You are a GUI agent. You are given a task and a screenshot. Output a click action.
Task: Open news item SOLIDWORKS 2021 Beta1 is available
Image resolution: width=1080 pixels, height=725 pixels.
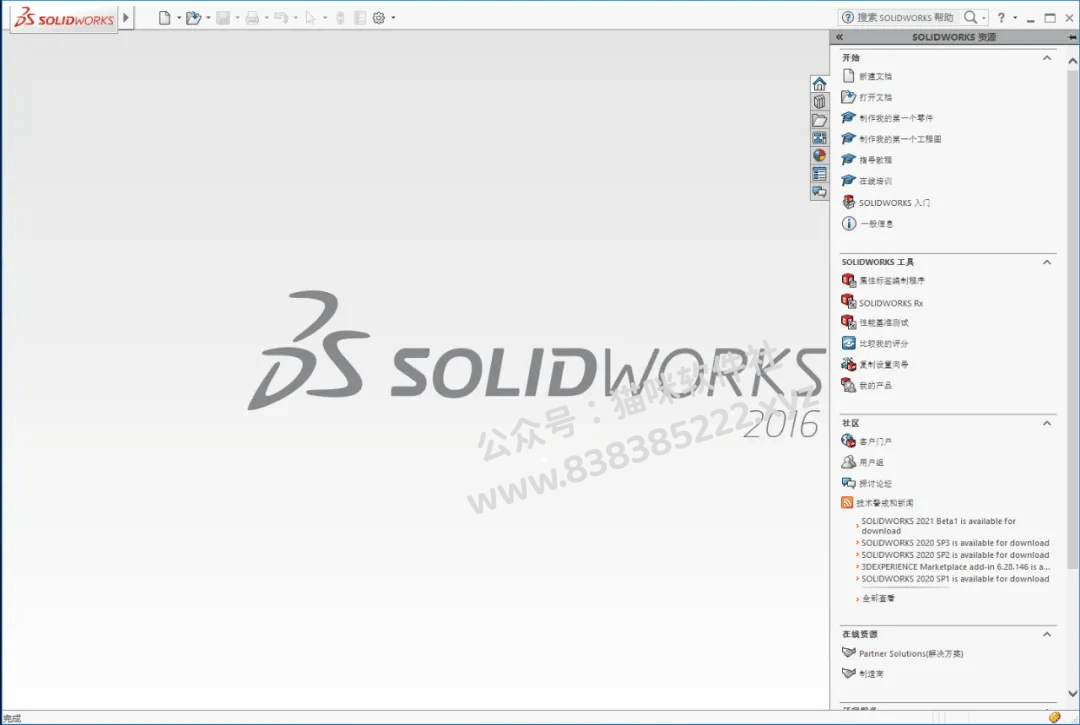pos(938,526)
